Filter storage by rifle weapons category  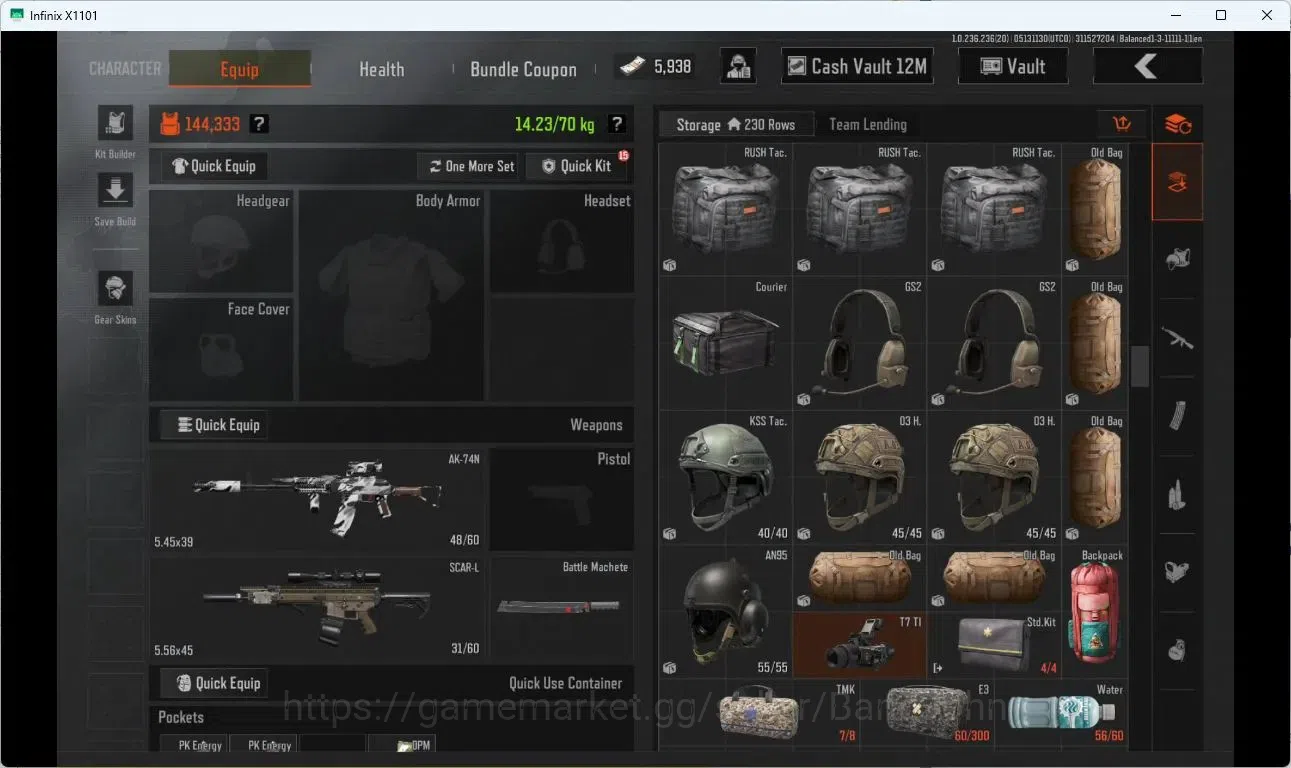tap(1177, 337)
